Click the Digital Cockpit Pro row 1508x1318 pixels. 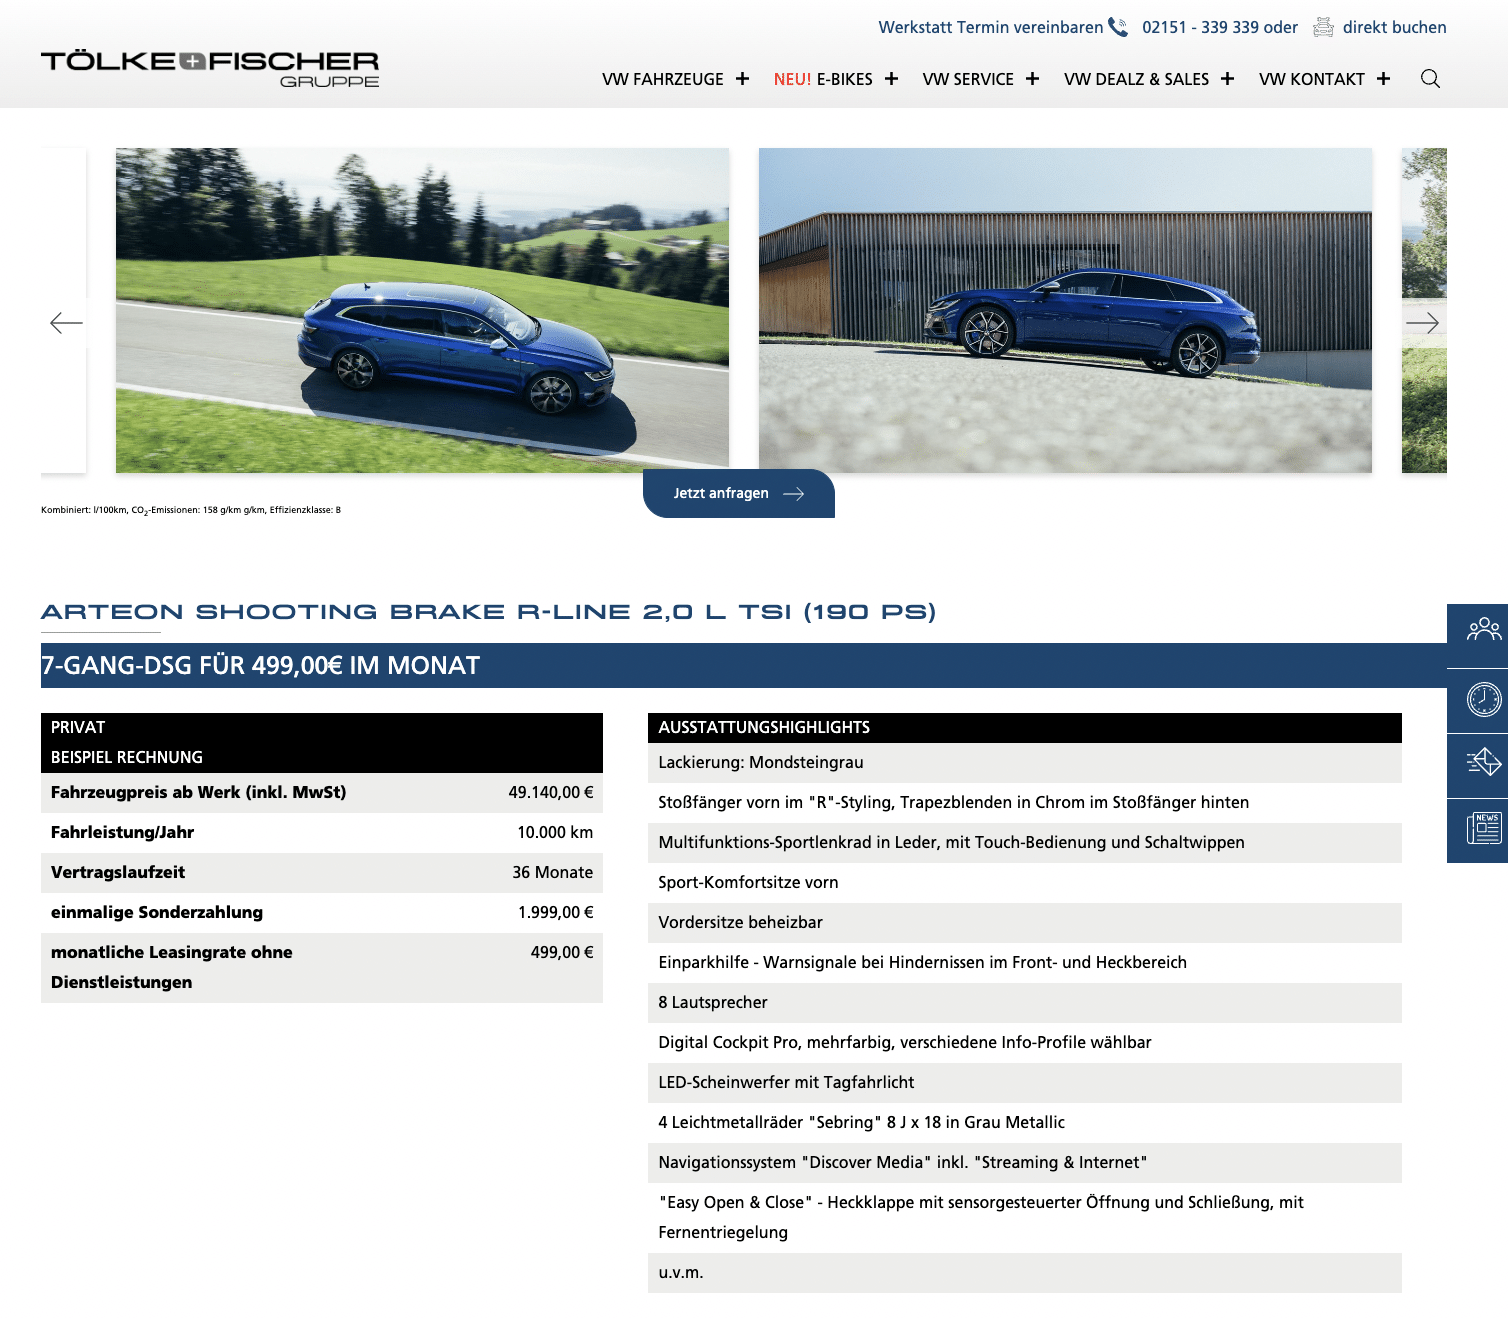1025,1043
